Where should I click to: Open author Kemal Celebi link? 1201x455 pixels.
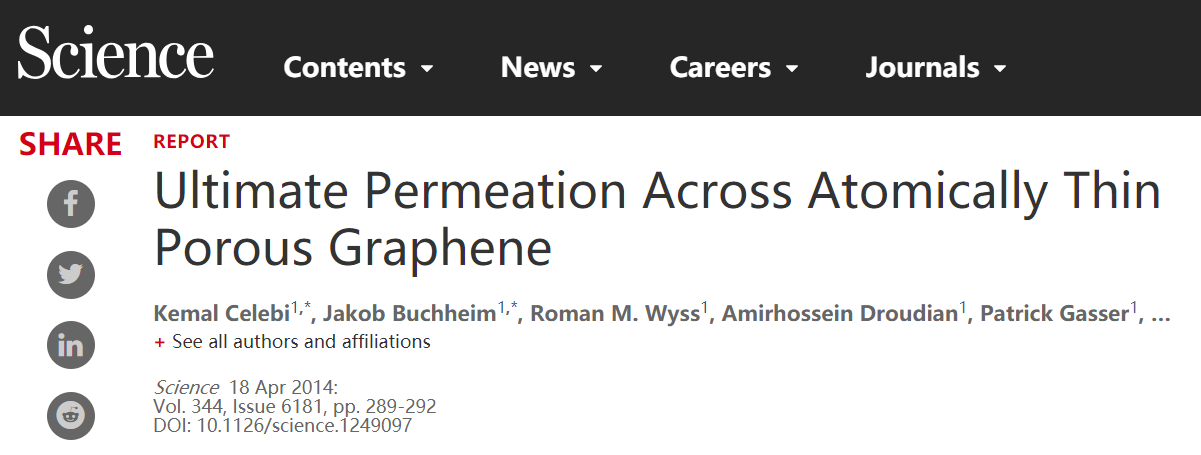tap(222, 313)
